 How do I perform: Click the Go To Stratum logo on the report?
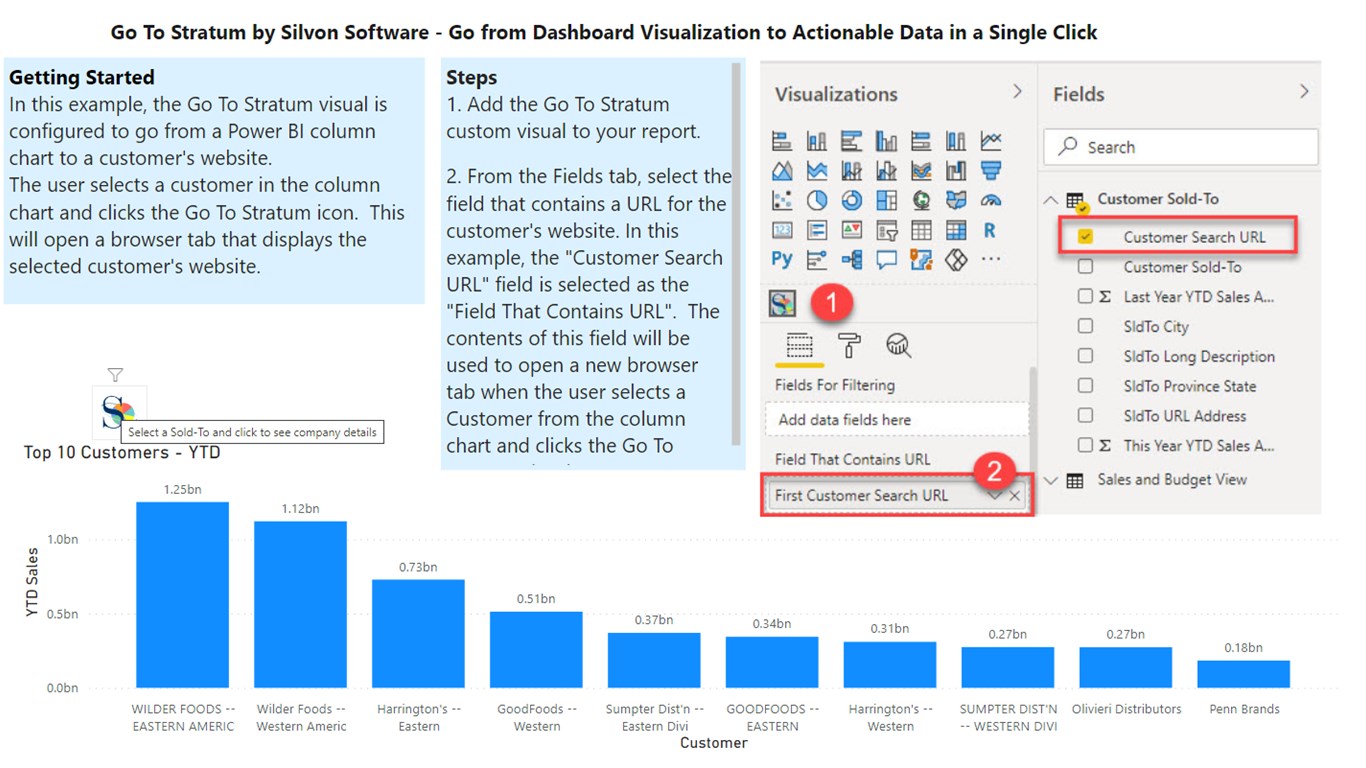click(x=119, y=412)
